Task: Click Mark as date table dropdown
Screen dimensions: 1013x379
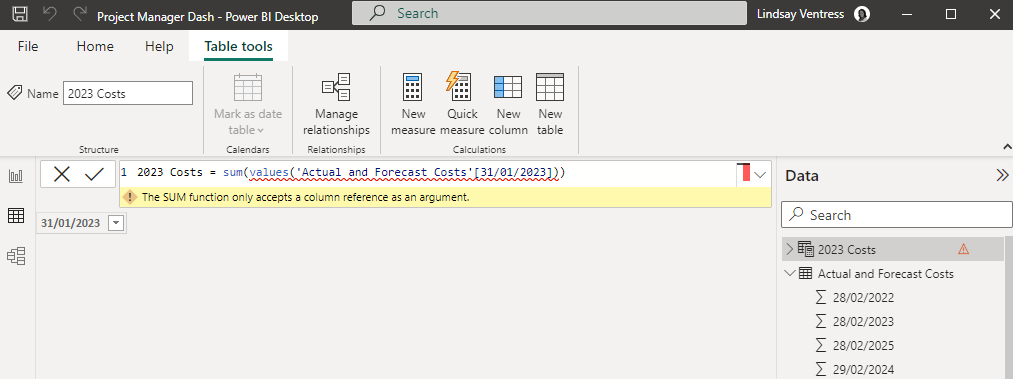Action: (248, 104)
